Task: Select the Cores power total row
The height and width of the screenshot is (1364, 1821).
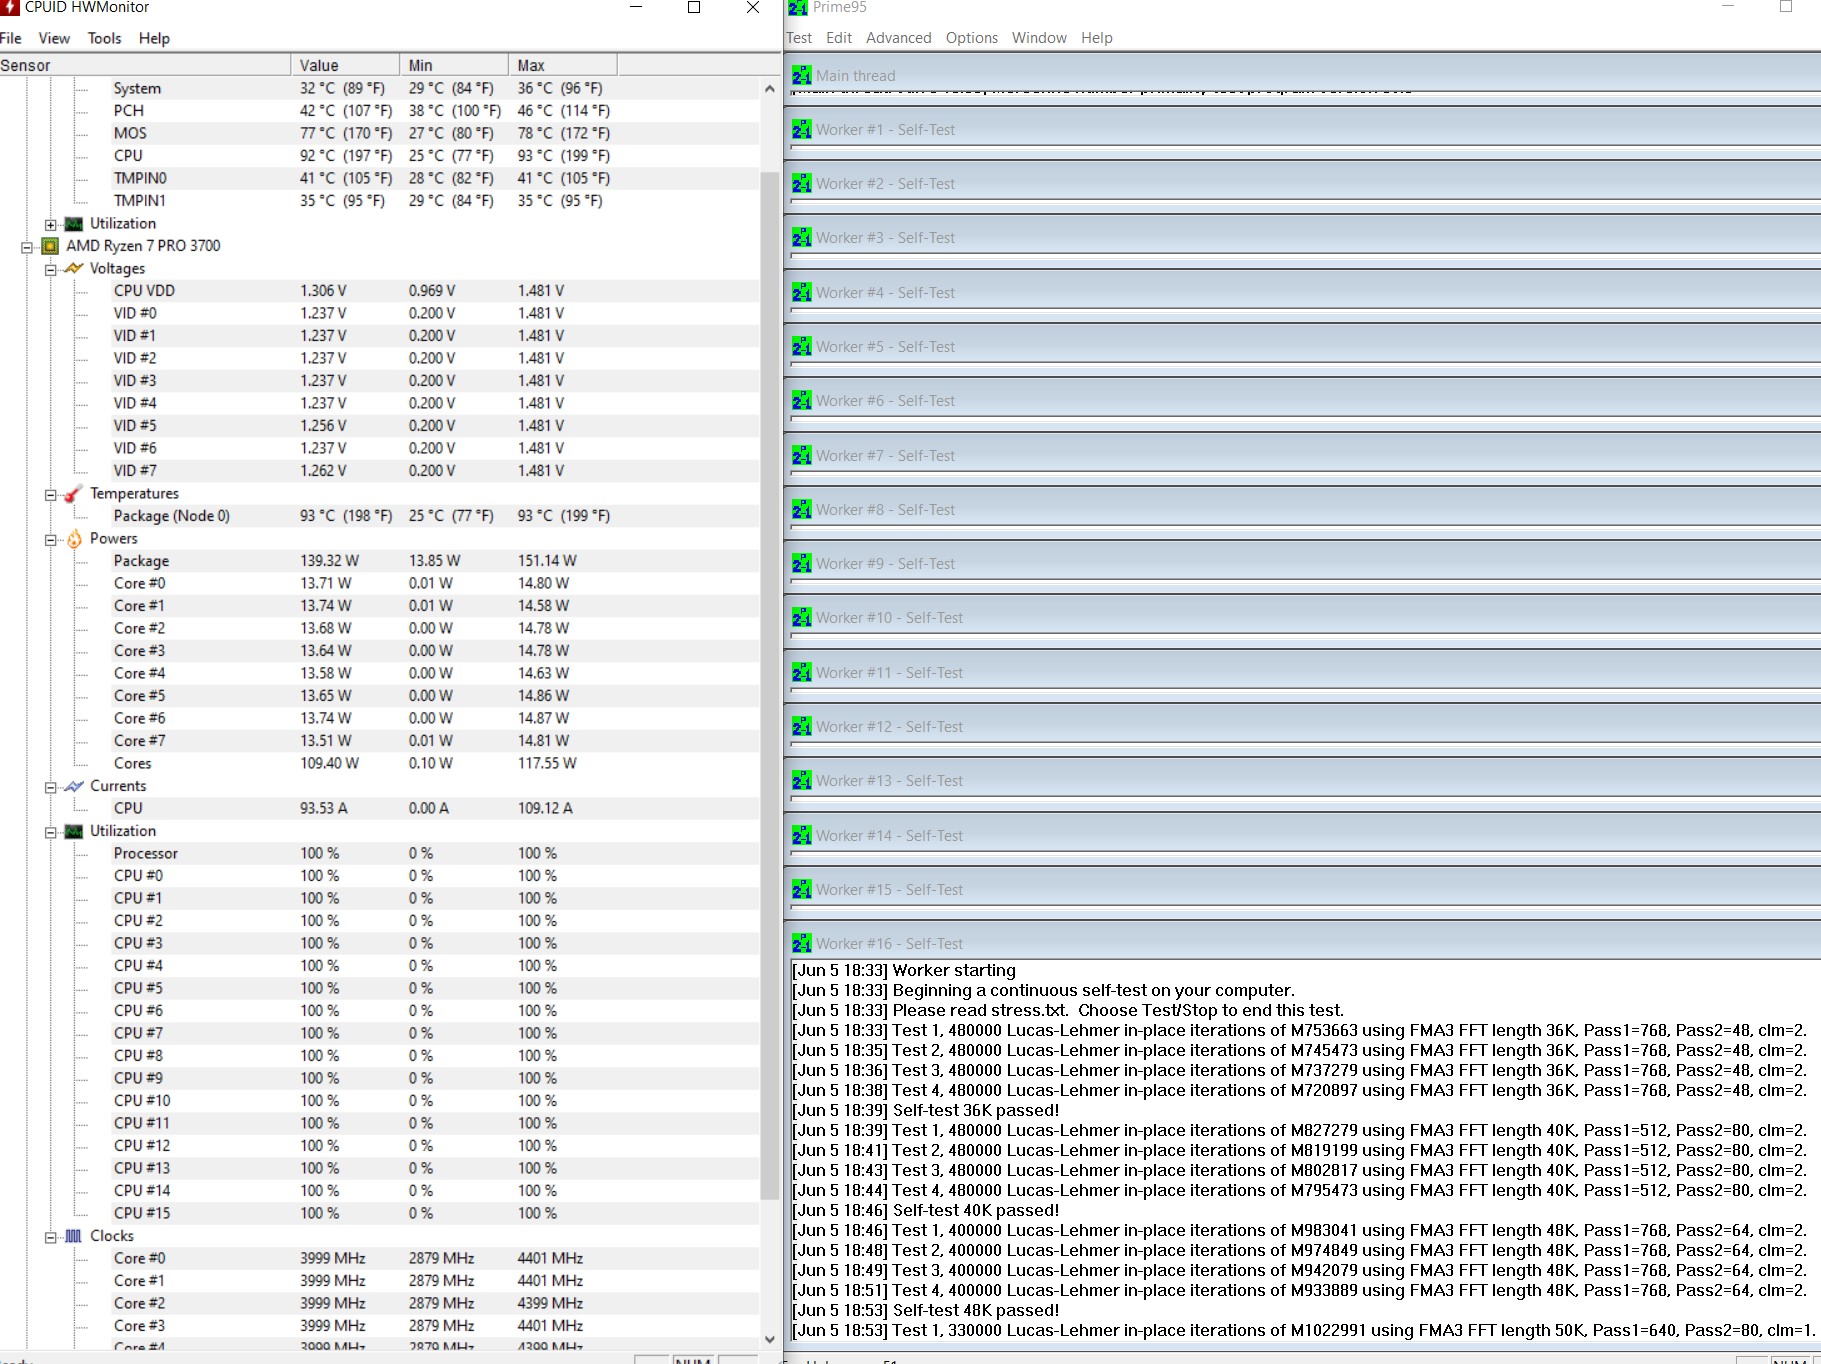Action: [x=380, y=763]
